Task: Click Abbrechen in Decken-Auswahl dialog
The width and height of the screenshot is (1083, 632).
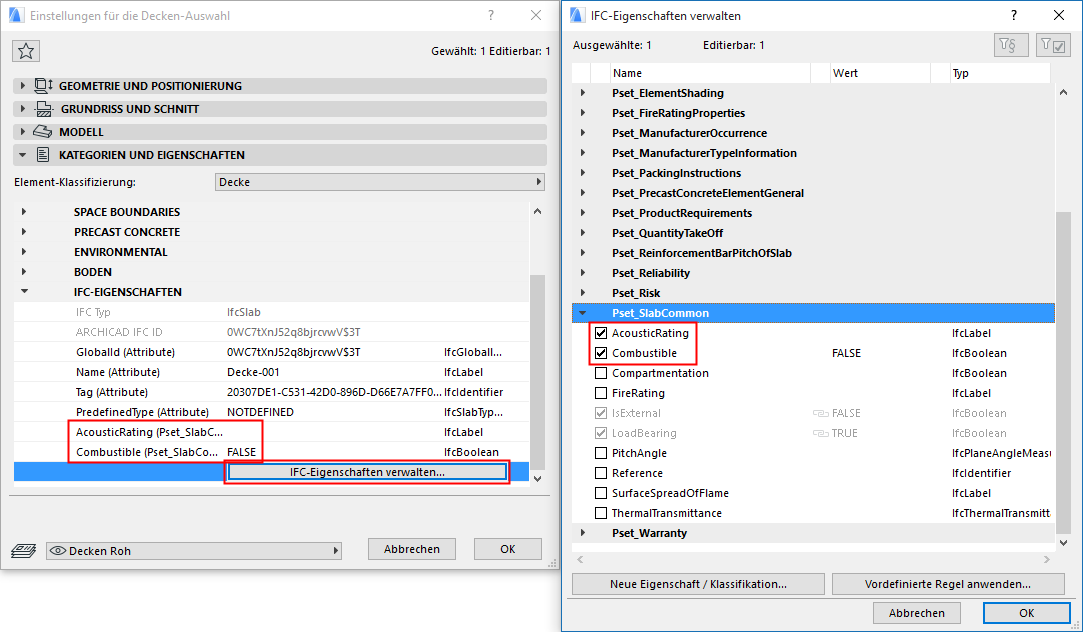Action: tap(412, 549)
